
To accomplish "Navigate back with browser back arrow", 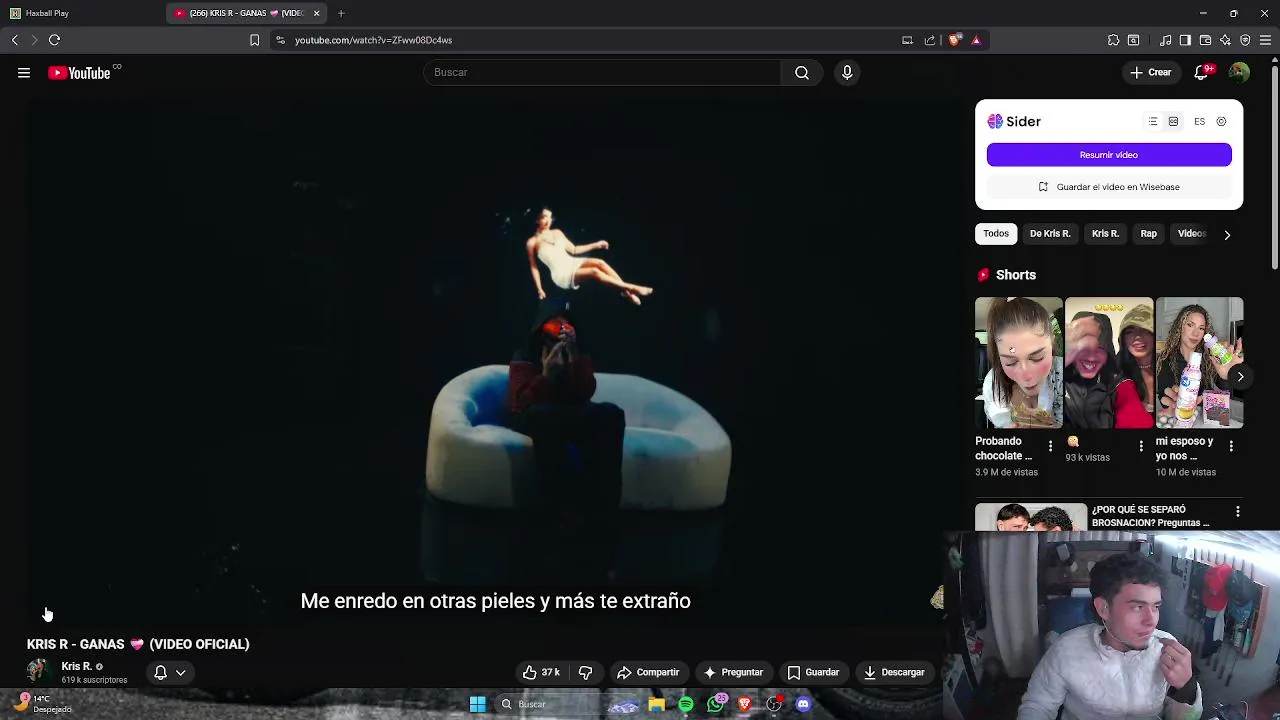I will [14, 40].
